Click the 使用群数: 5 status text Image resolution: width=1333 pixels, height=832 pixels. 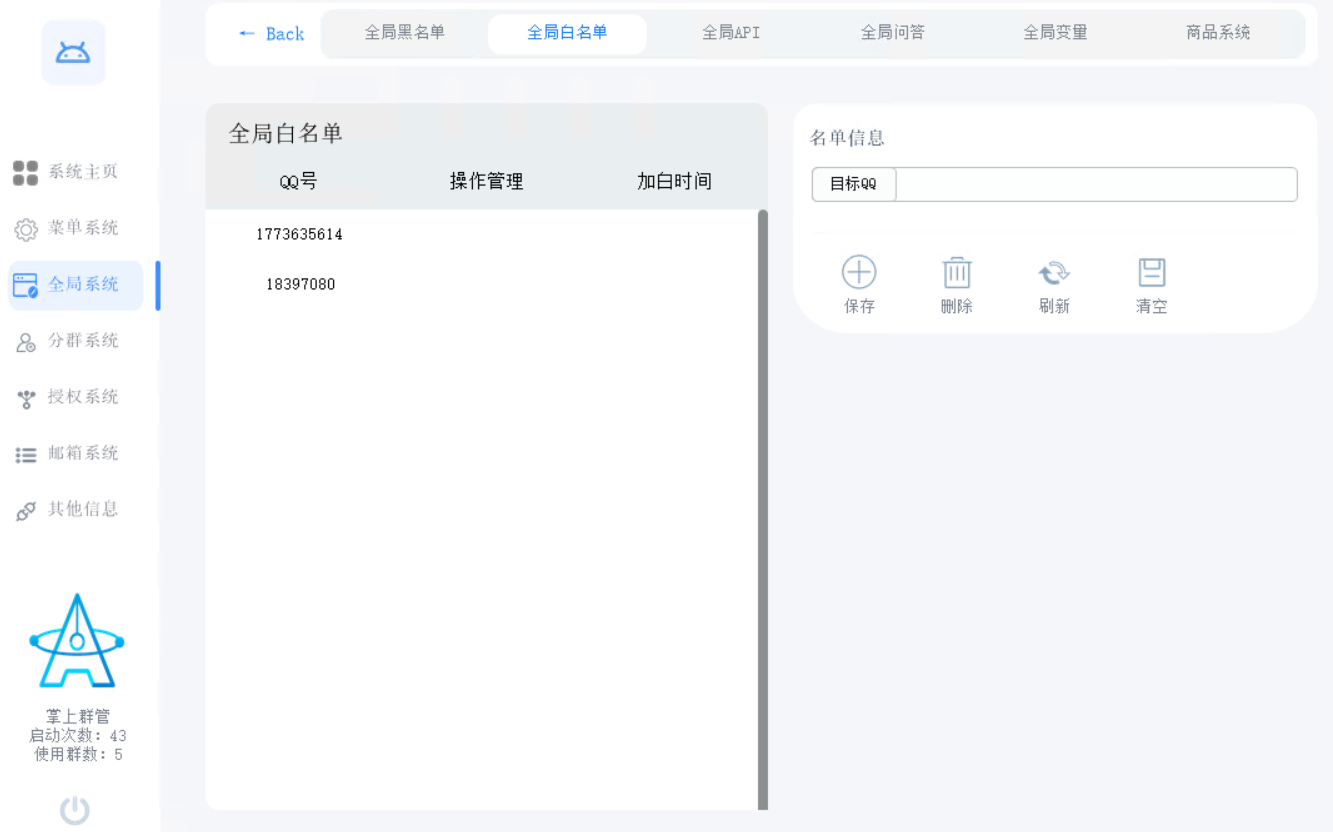coord(78,755)
